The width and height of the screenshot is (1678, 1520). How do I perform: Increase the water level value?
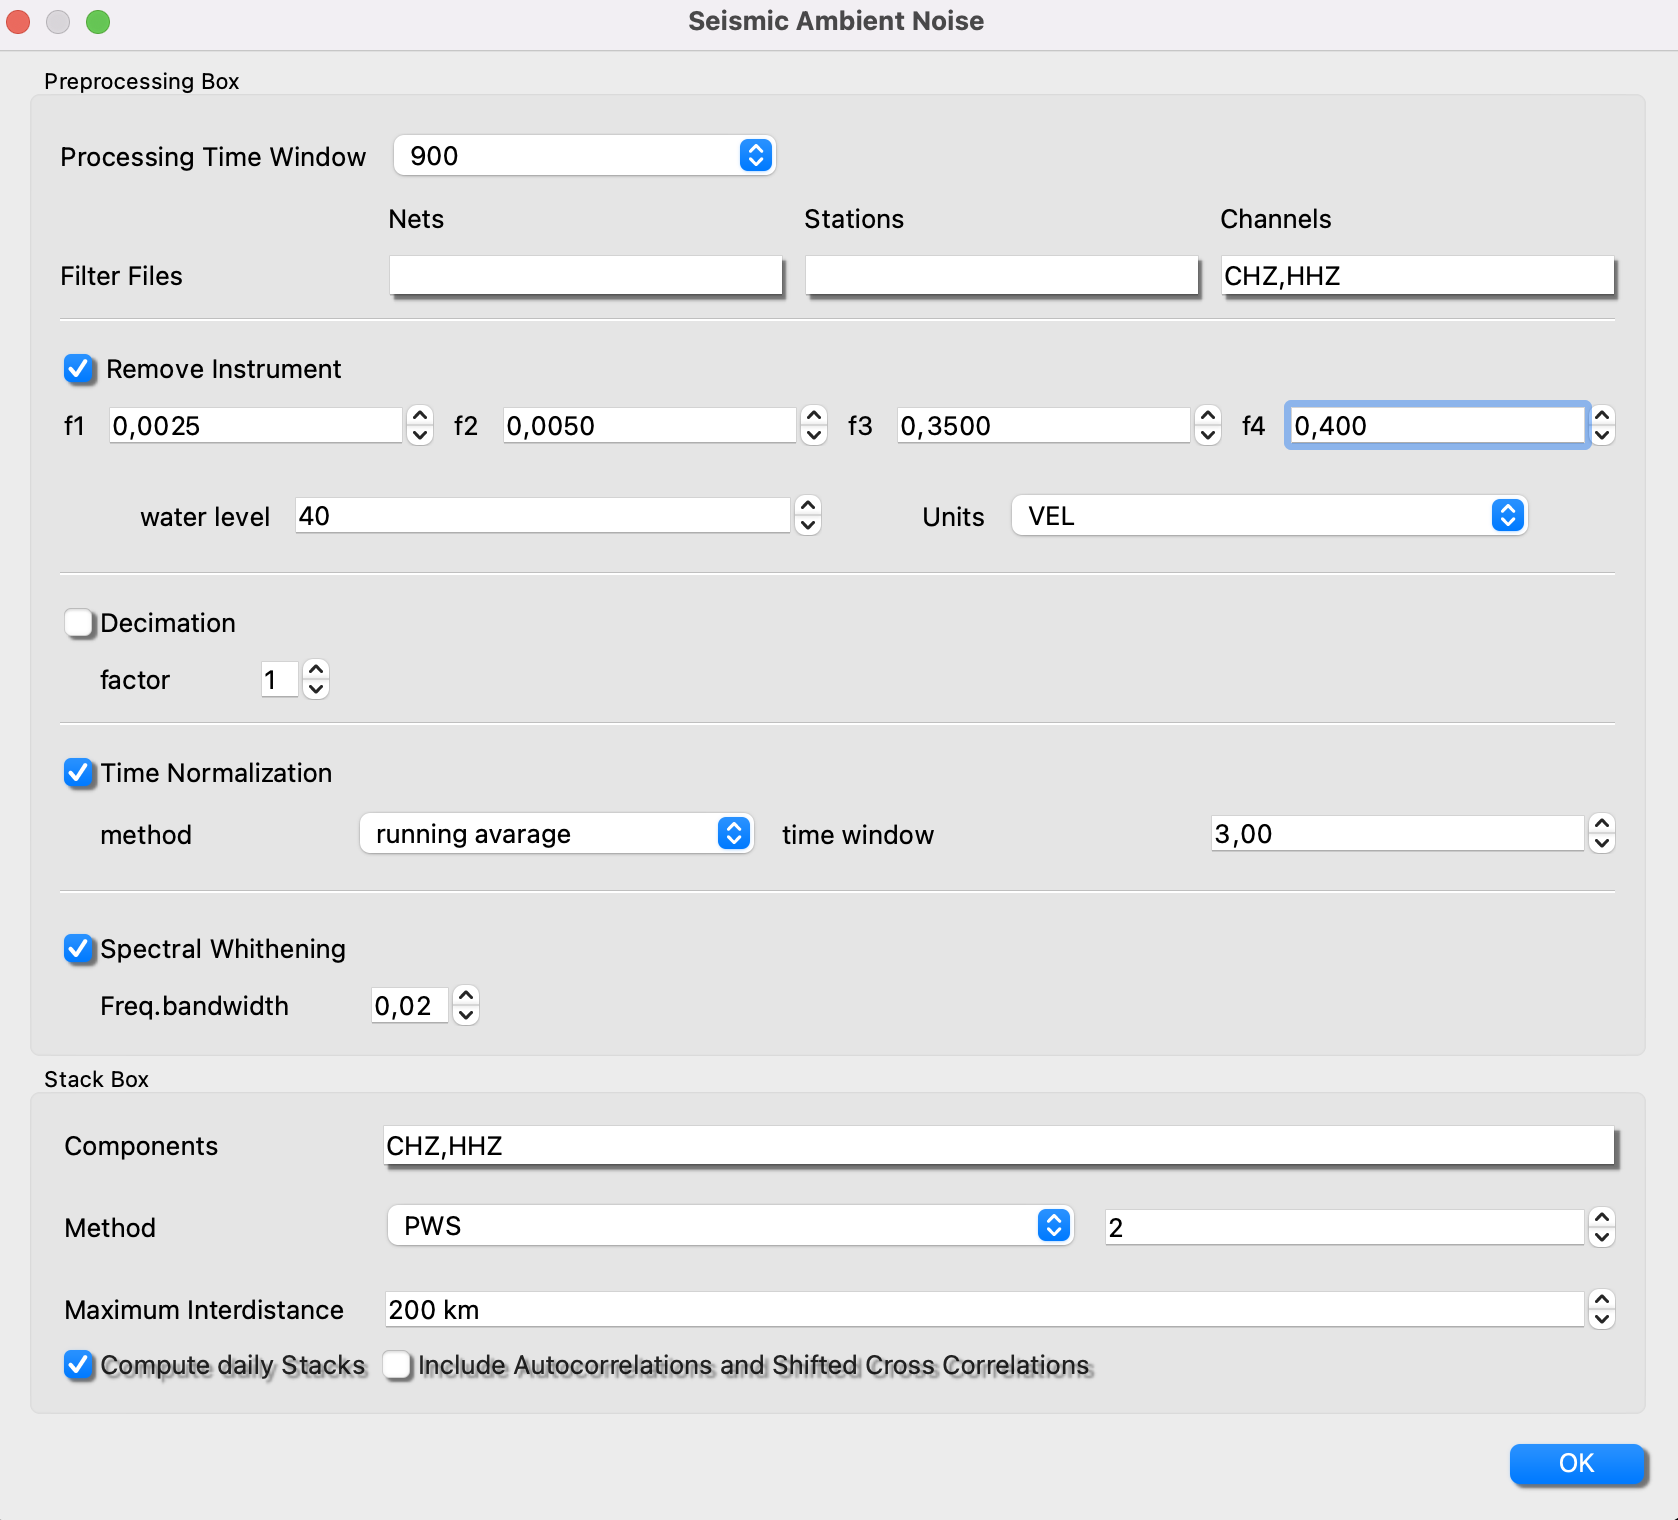click(x=808, y=506)
